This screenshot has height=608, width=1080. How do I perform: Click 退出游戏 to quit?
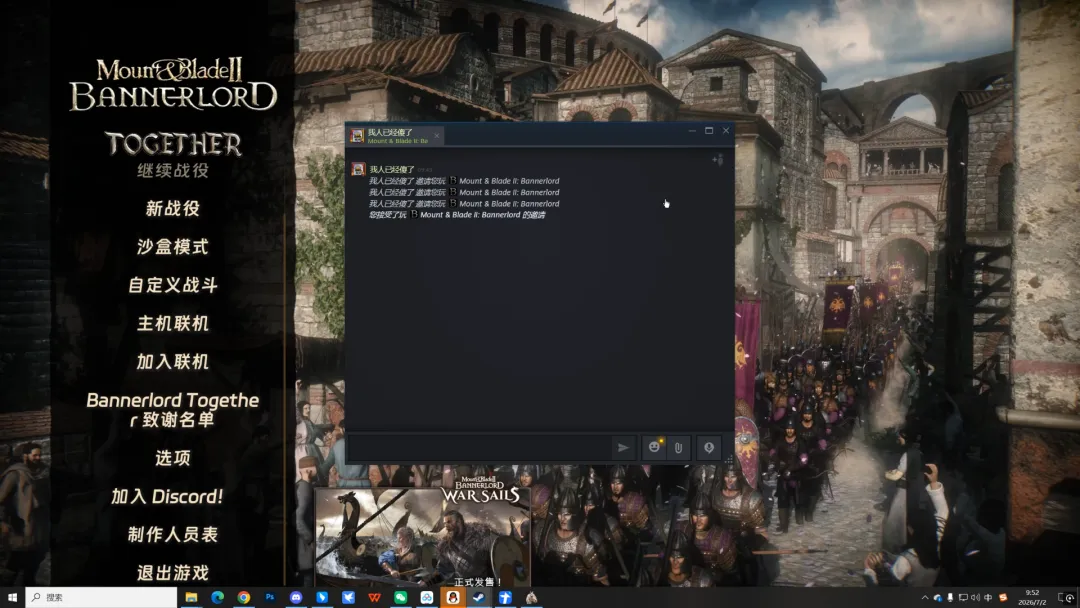click(173, 573)
